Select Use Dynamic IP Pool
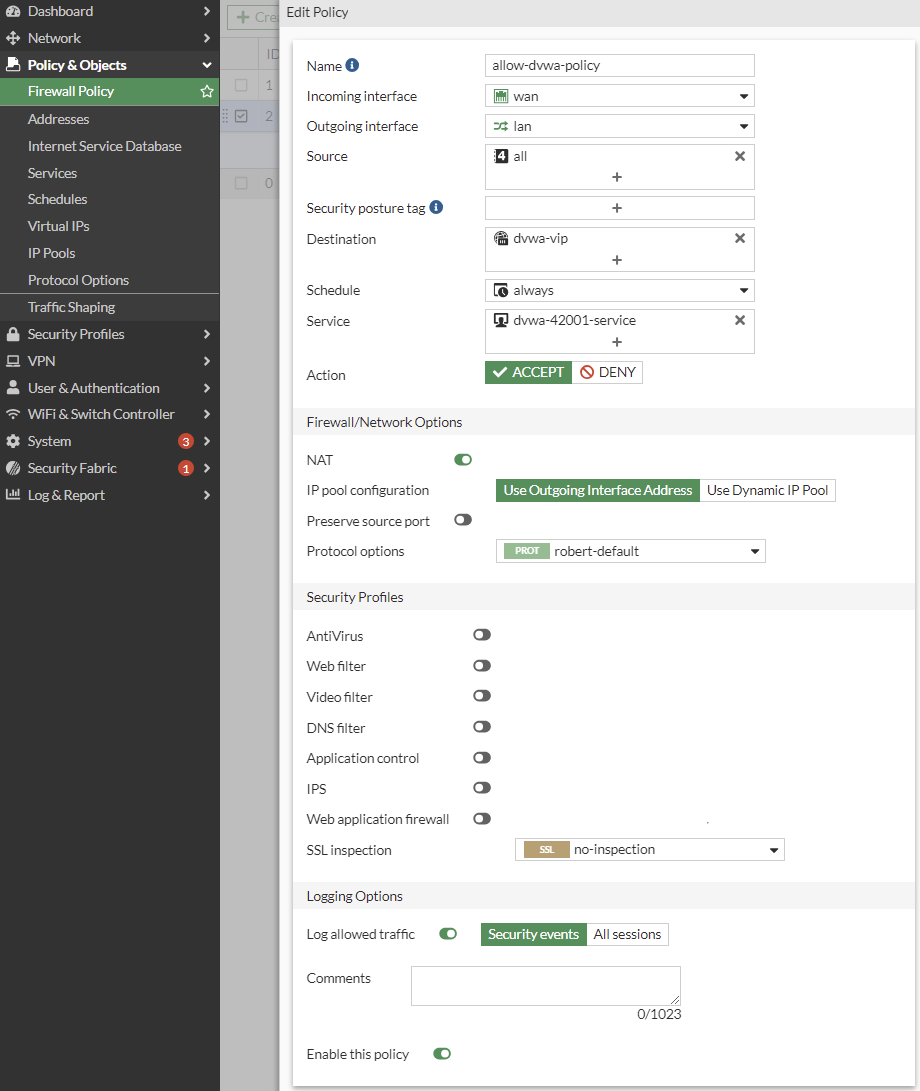Viewport: 920px width, 1091px height. coord(767,490)
